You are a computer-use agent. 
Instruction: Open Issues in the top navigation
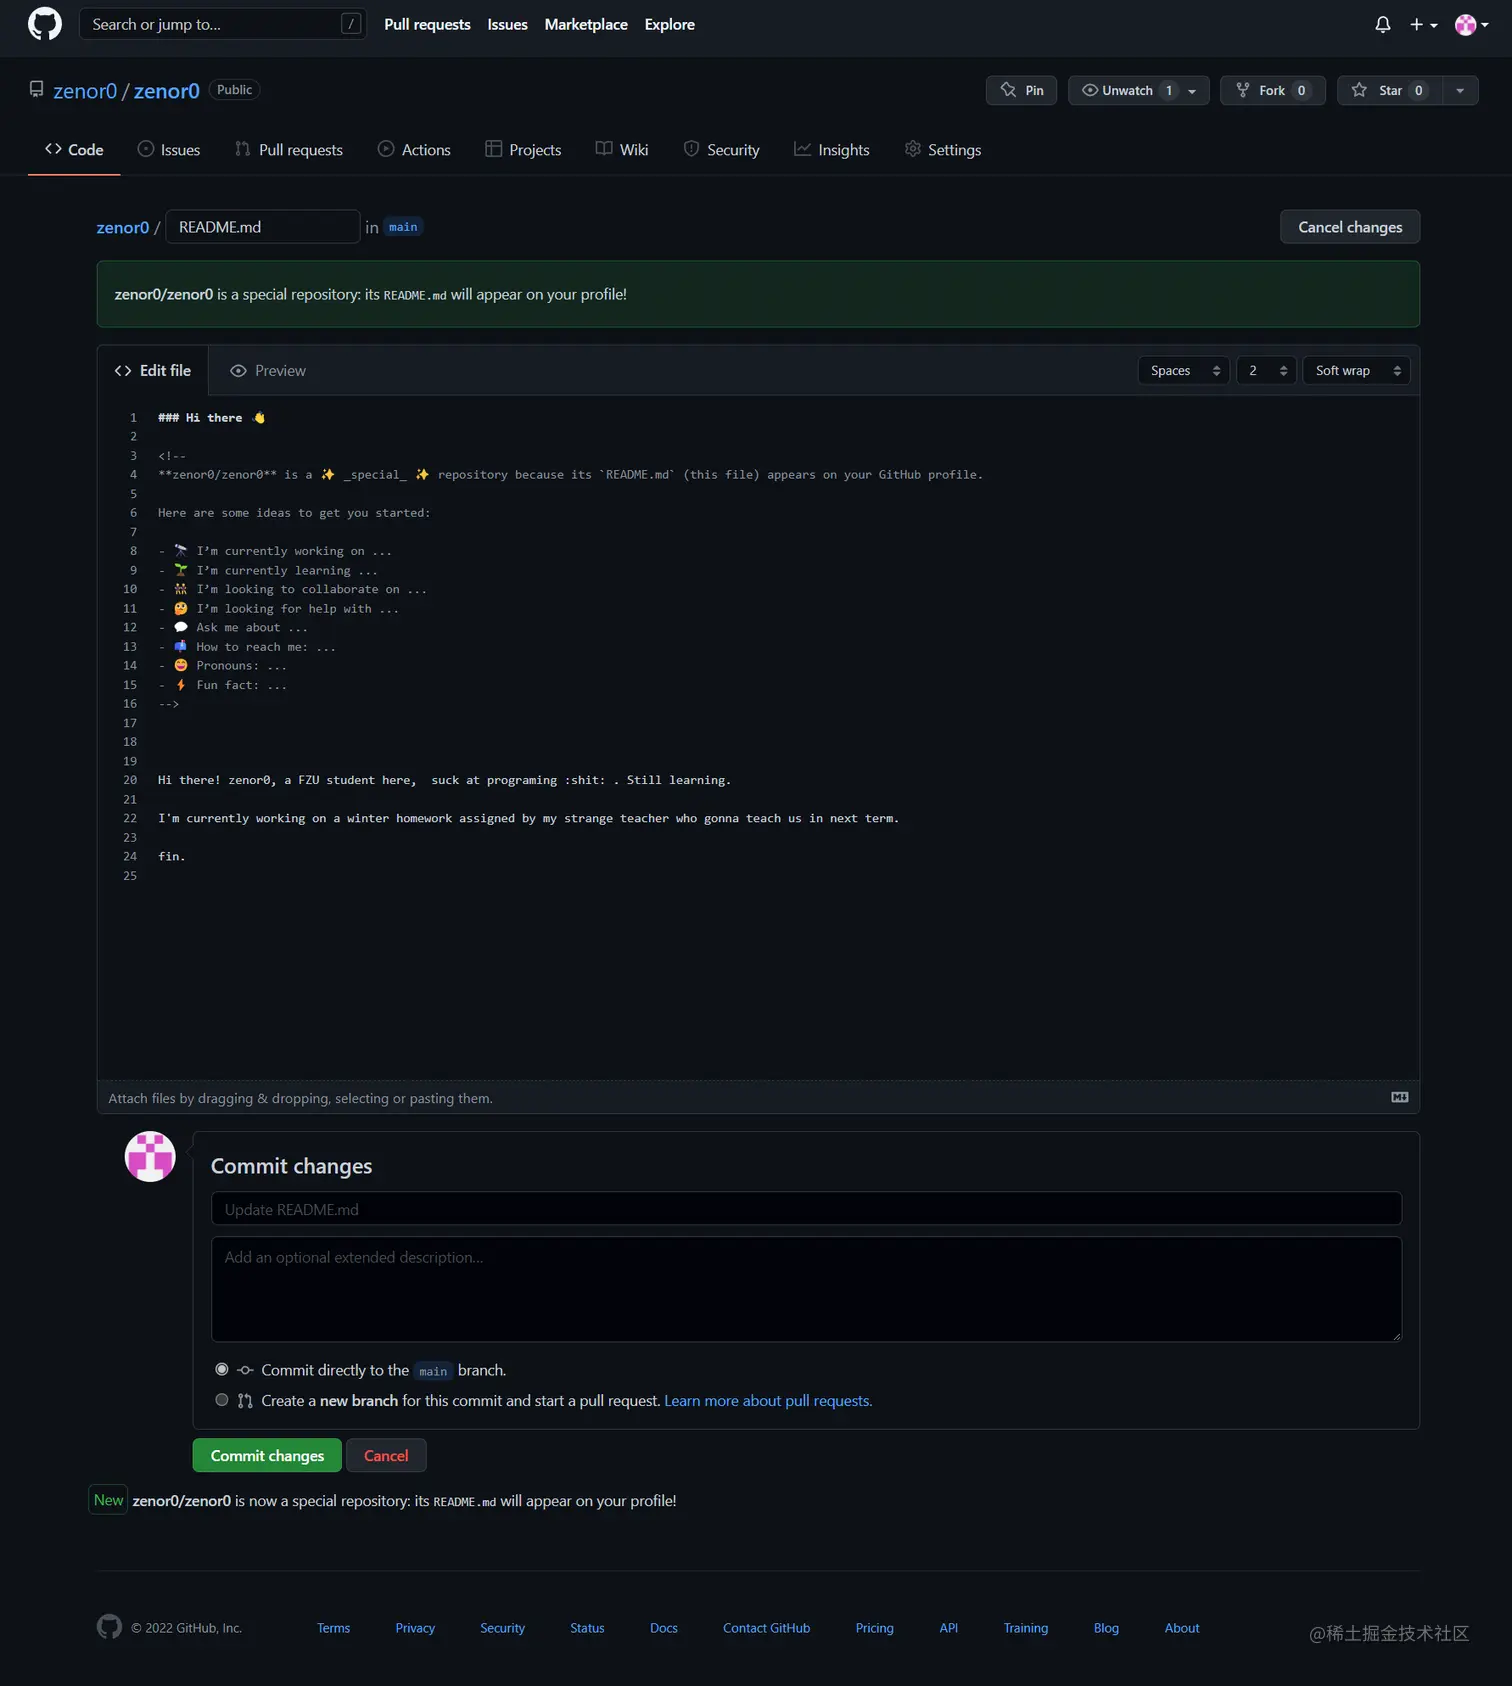point(507,24)
